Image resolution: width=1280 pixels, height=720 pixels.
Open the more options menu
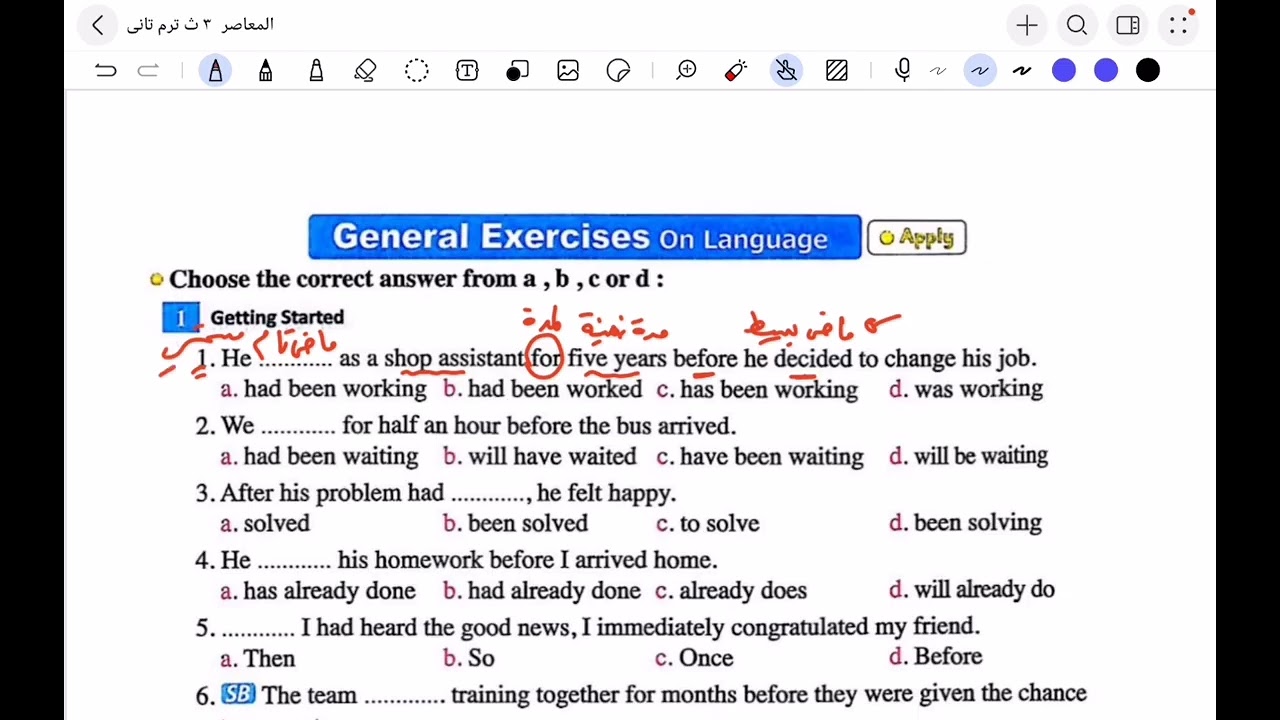tap(1179, 26)
